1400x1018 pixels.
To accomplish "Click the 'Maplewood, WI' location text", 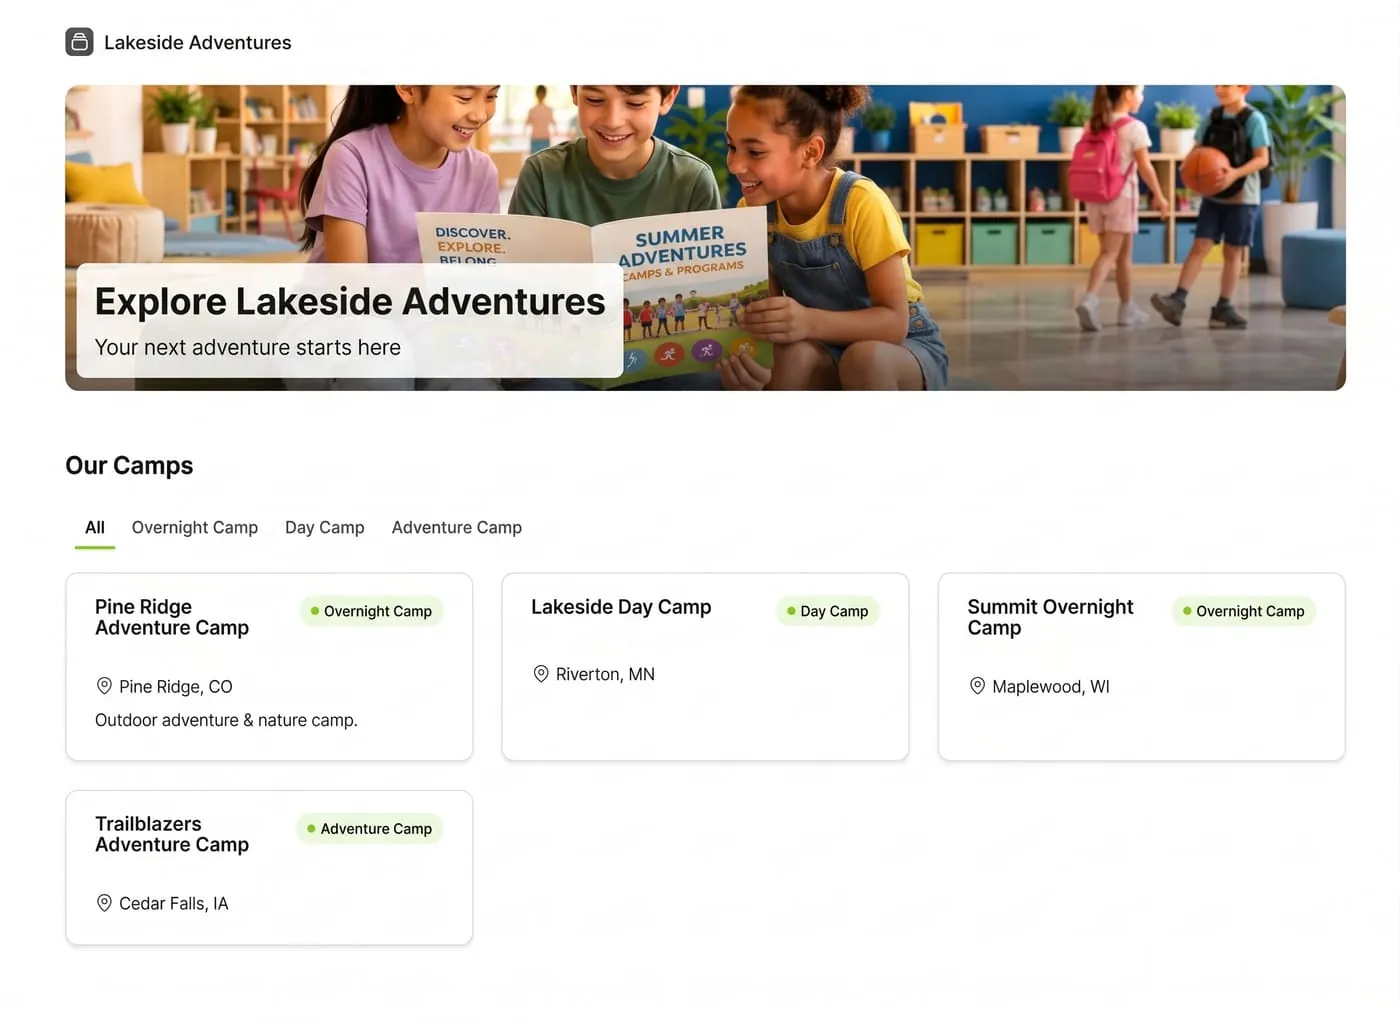I will (x=1051, y=686).
